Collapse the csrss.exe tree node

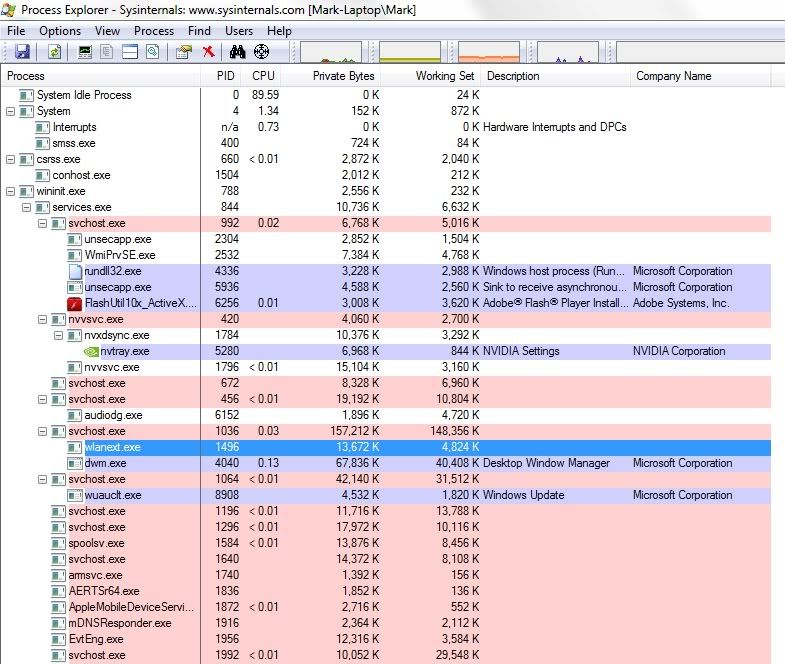click(10, 159)
